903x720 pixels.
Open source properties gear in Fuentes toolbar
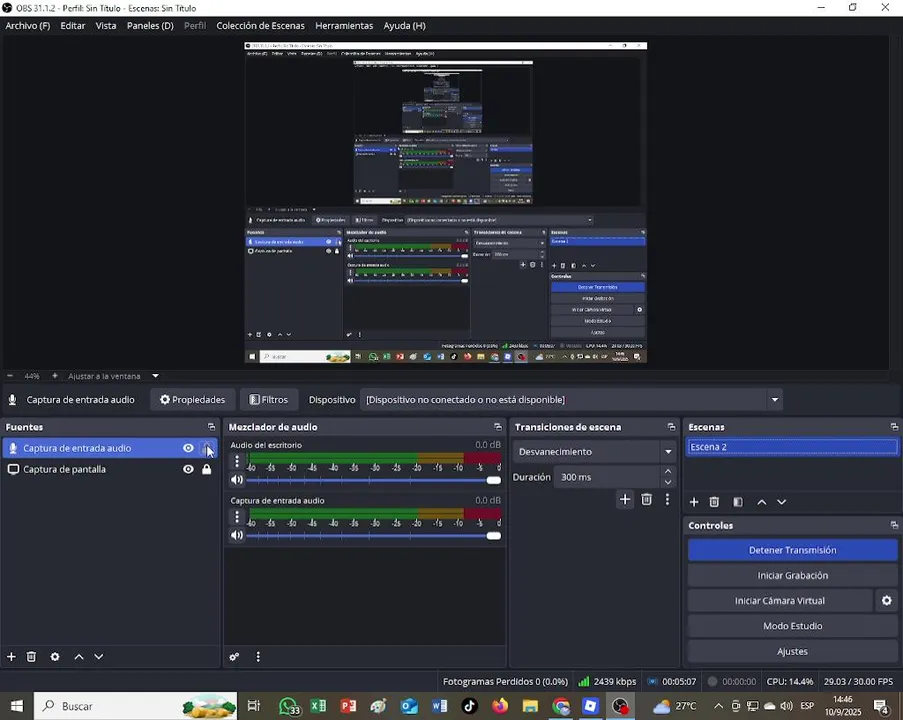(55, 656)
